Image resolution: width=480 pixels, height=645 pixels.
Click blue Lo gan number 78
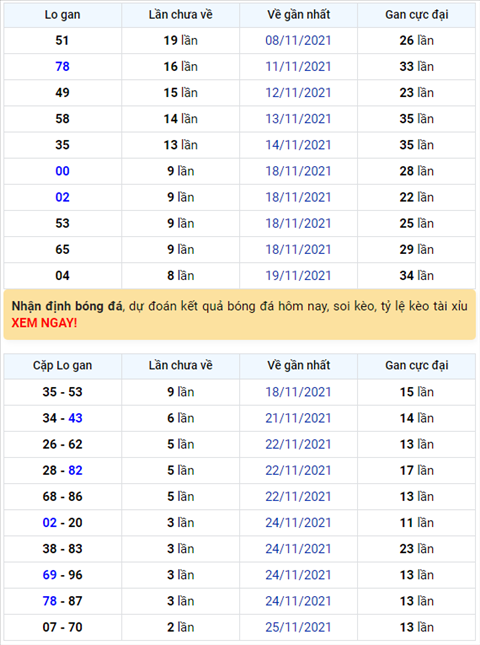(62, 67)
